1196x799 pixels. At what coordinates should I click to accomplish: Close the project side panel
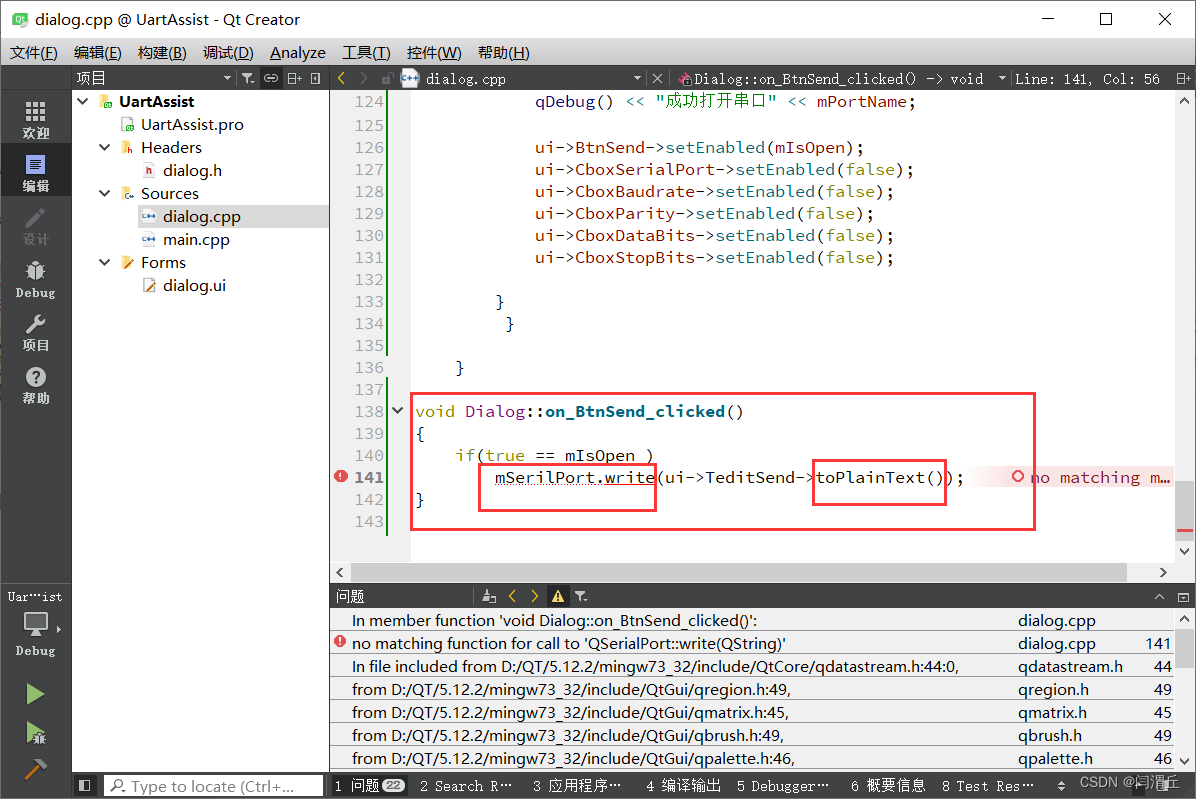pos(316,79)
